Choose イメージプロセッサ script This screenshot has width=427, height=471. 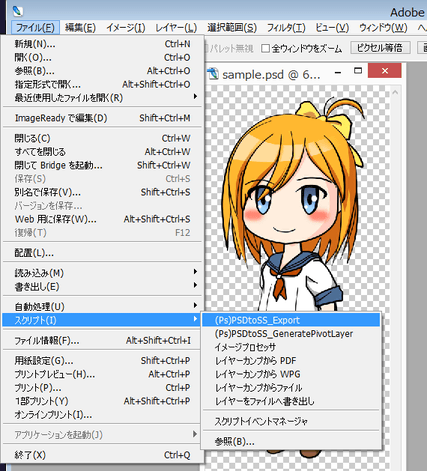291,347
